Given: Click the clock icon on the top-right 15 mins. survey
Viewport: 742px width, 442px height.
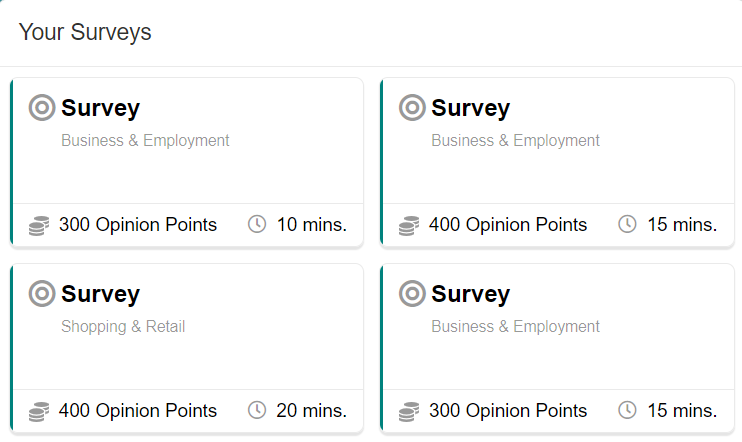Looking at the screenshot, I should point(627,224).
